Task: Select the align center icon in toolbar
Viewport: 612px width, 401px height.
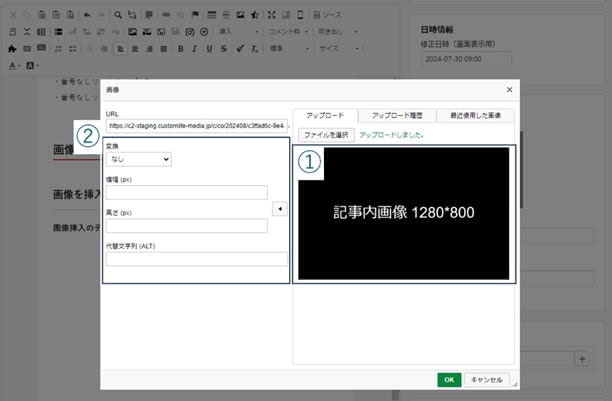Action: (135, 48)
